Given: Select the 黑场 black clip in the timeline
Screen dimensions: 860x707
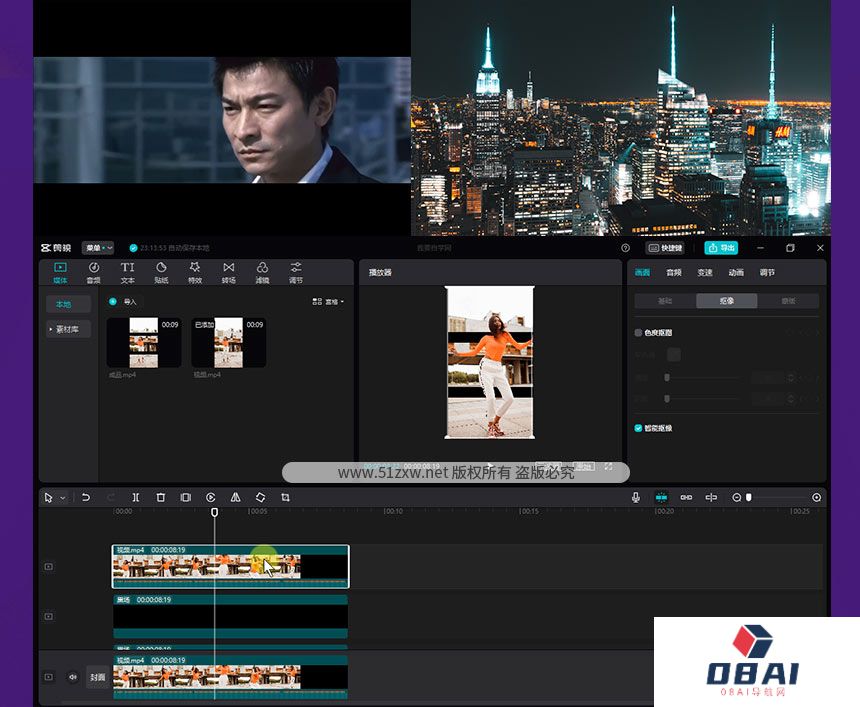Looking at the screenshot, I should click(x=230, y=616).
